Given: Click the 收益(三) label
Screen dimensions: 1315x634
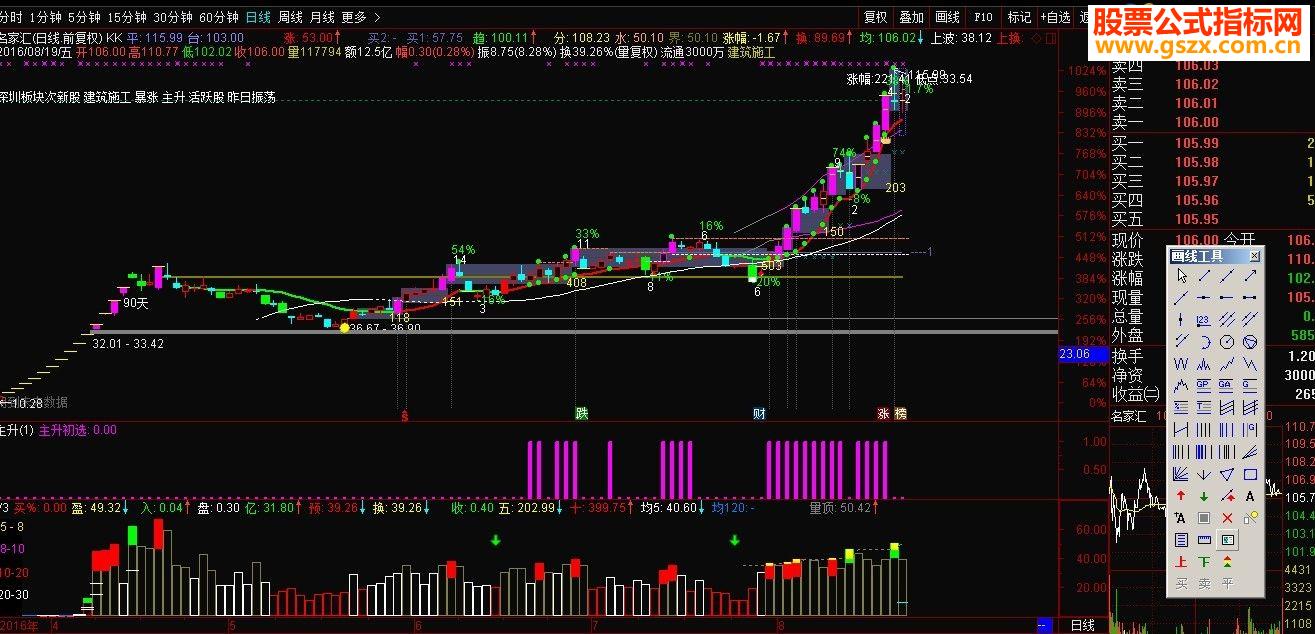Looking at the screenshot, I should pos(1135,394).
